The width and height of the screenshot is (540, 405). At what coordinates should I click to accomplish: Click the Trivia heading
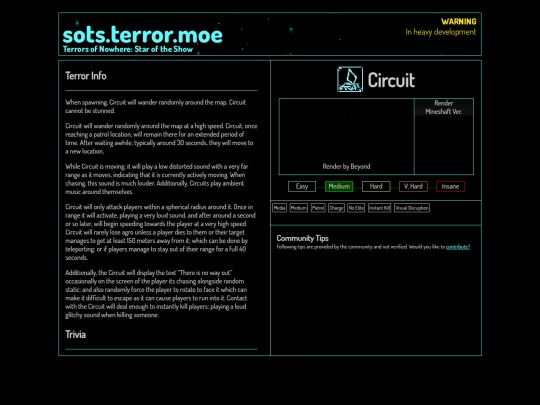click(75, 334)
